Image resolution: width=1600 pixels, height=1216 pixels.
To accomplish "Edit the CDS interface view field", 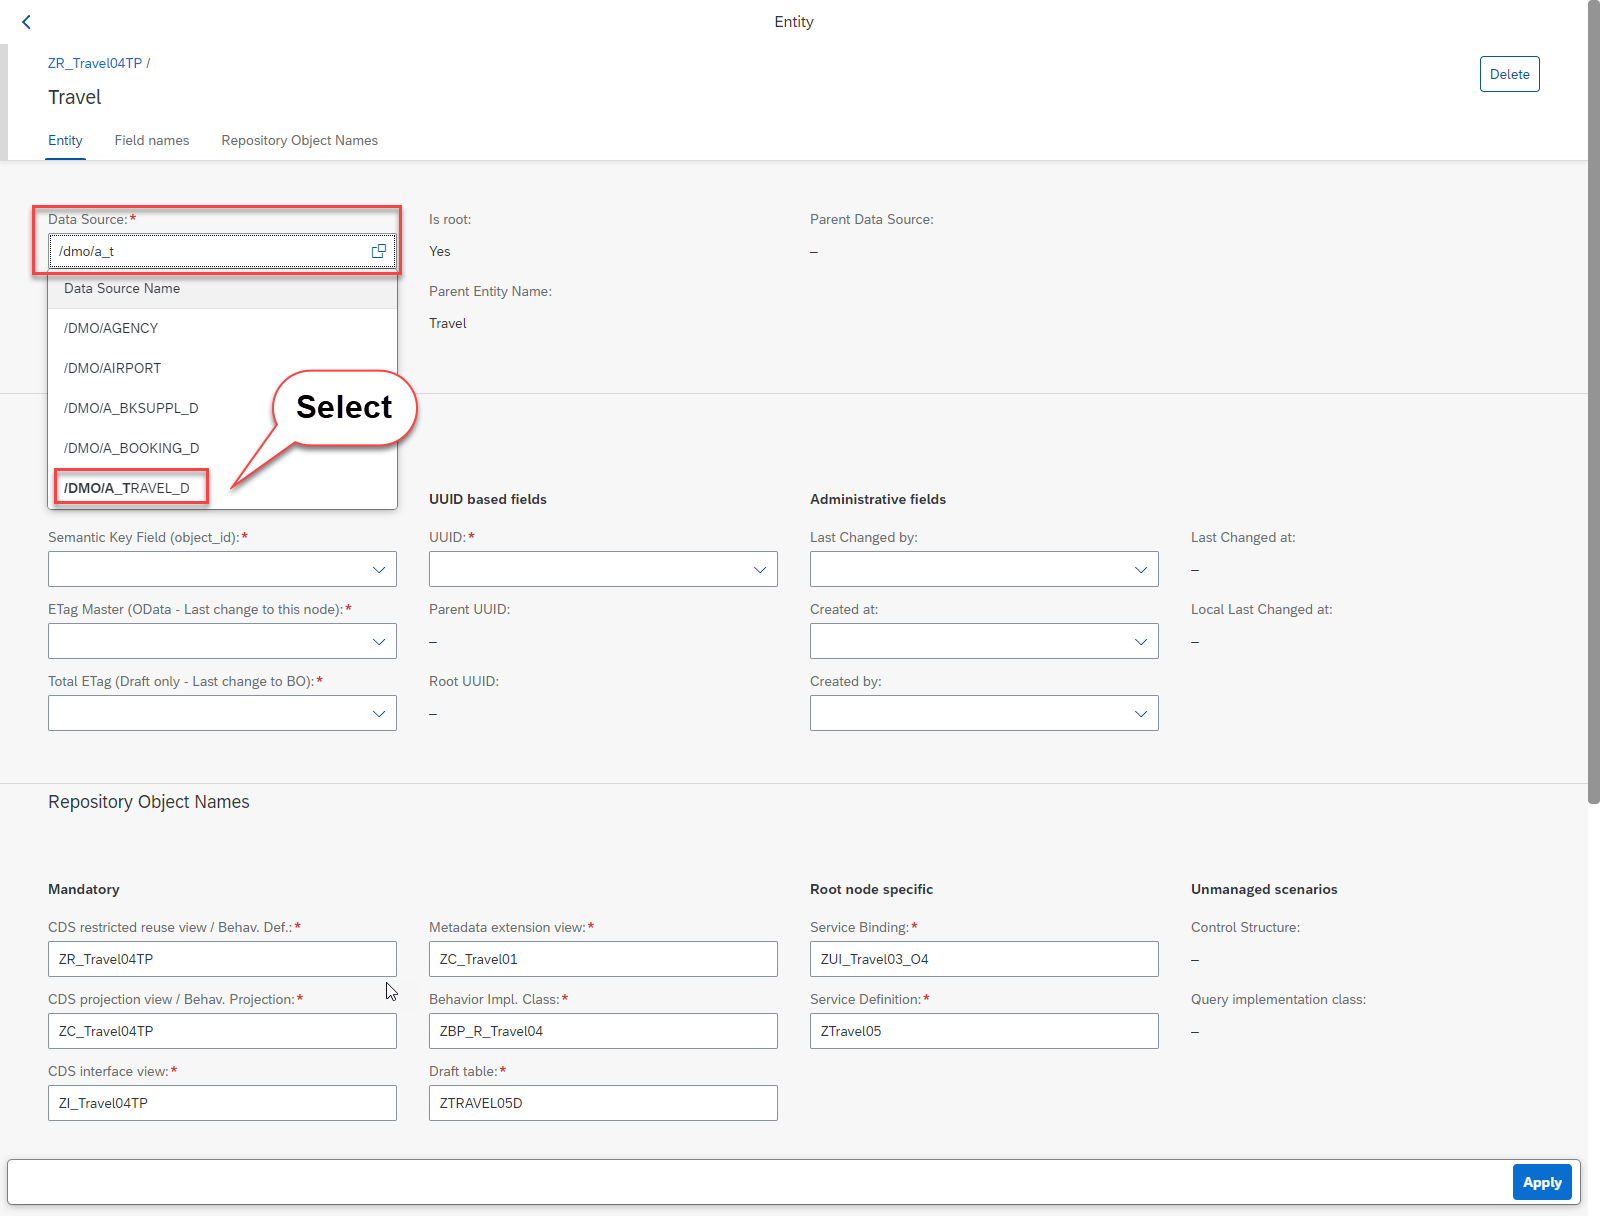I will click(222, 1103).
